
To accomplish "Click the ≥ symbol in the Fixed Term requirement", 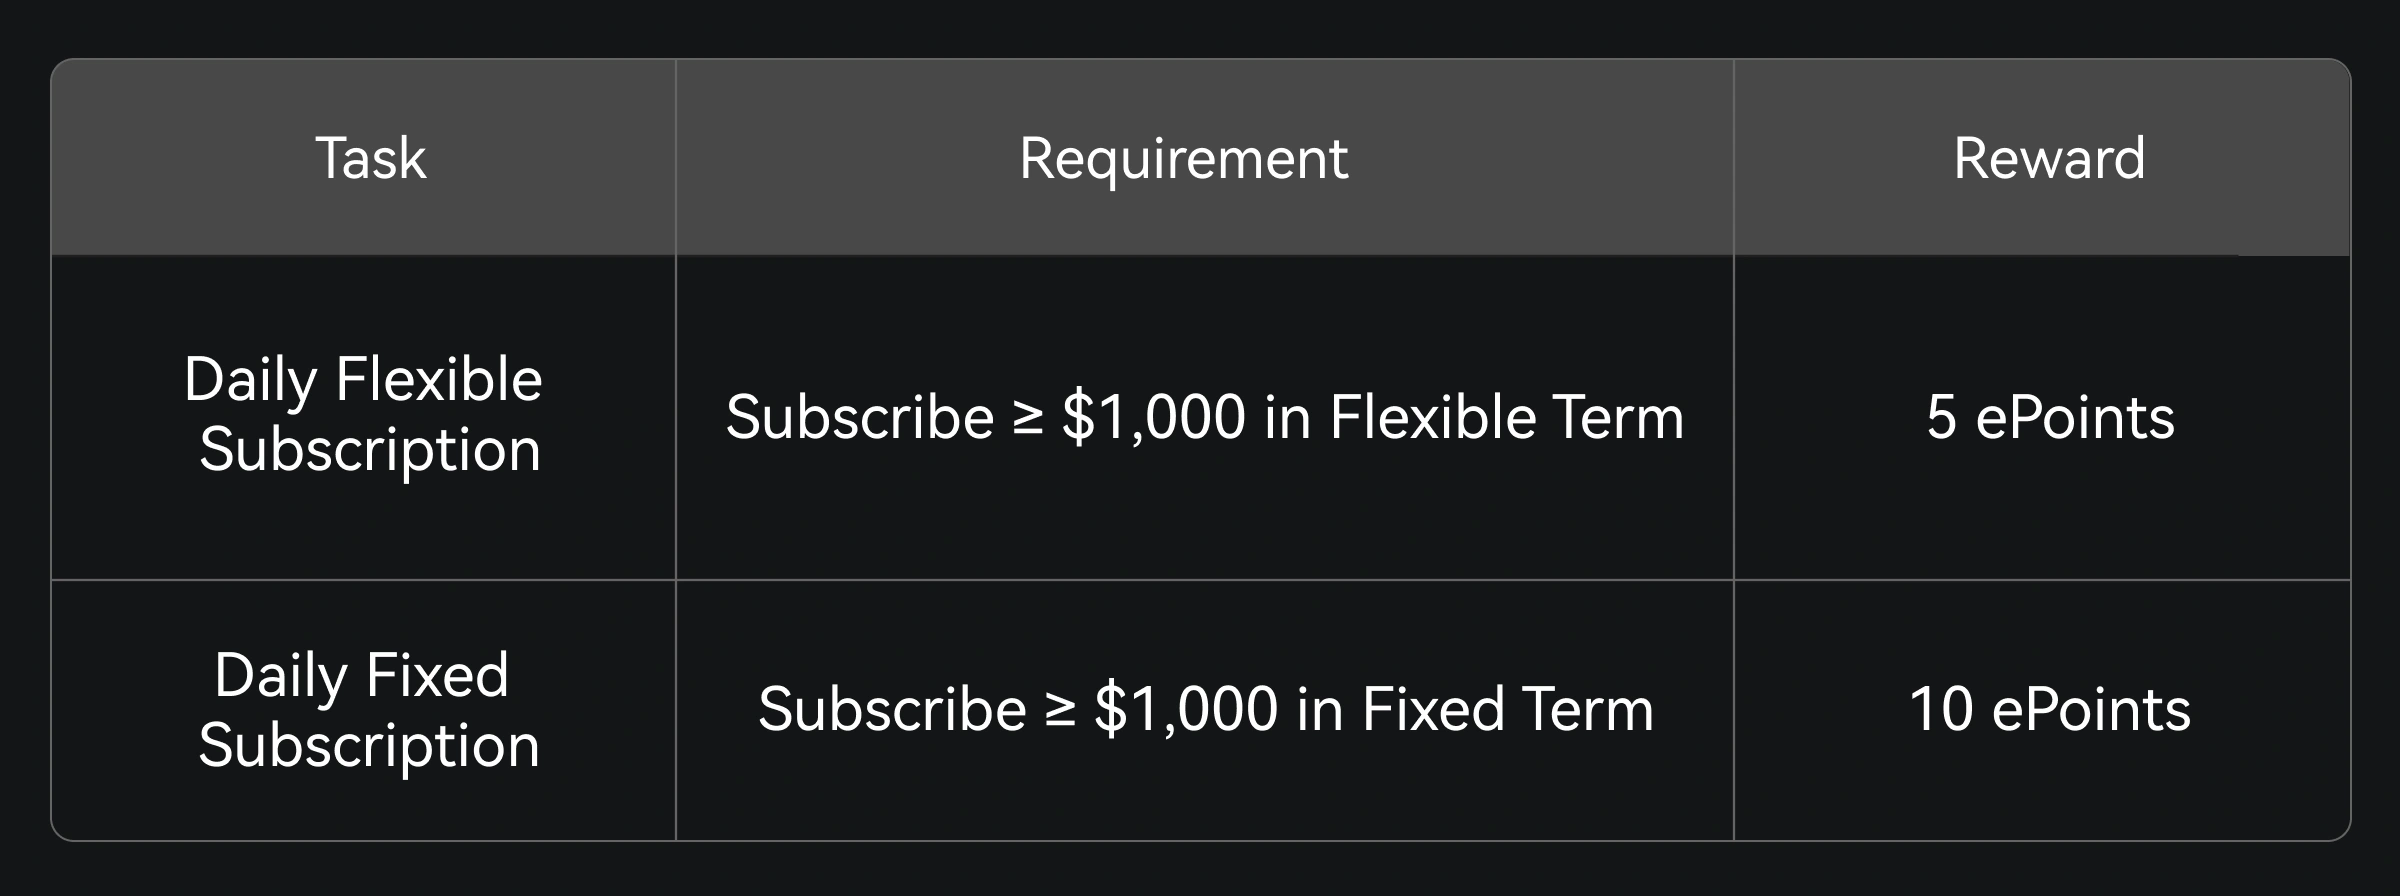I will (x=1060, y=711).
